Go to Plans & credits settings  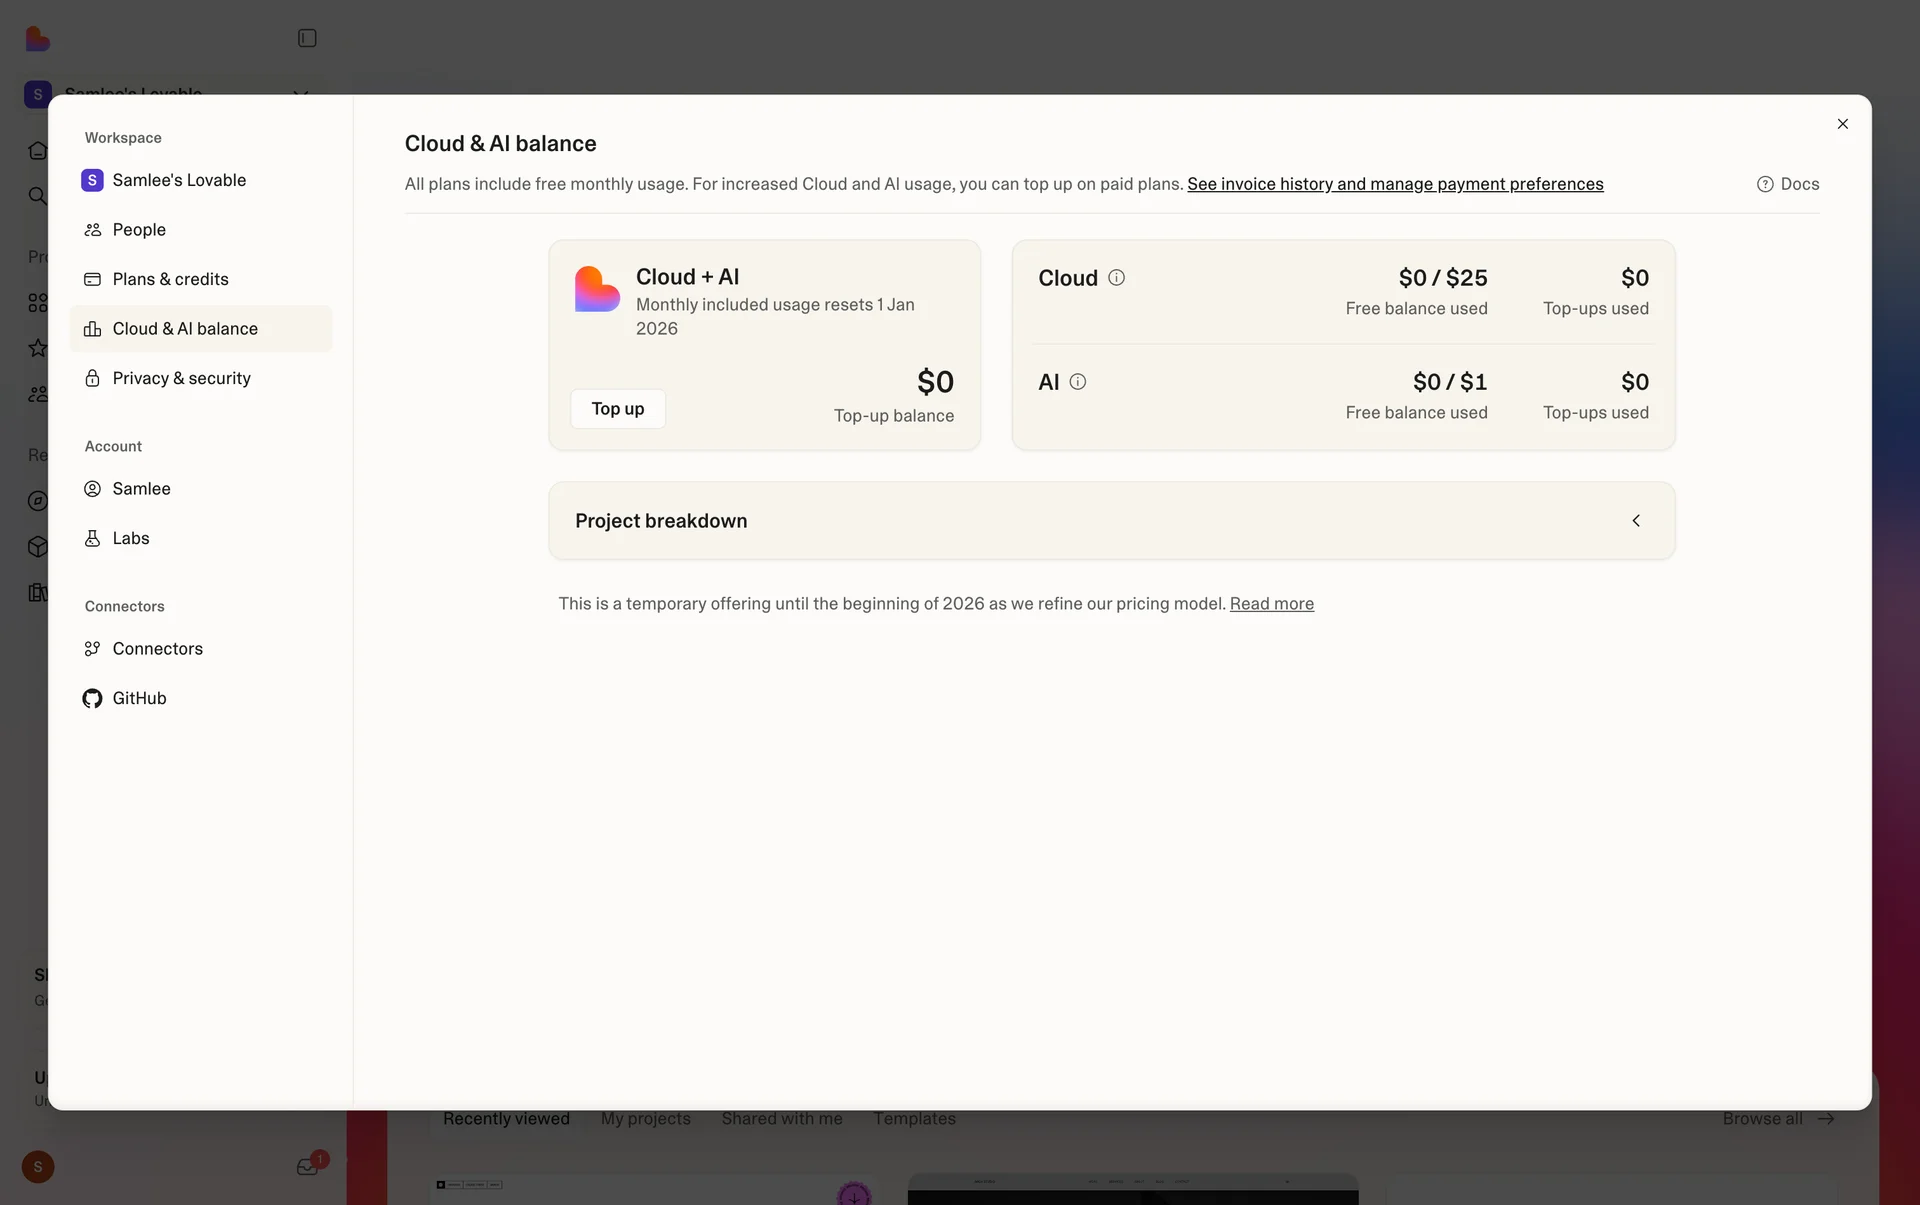(170, 279)
